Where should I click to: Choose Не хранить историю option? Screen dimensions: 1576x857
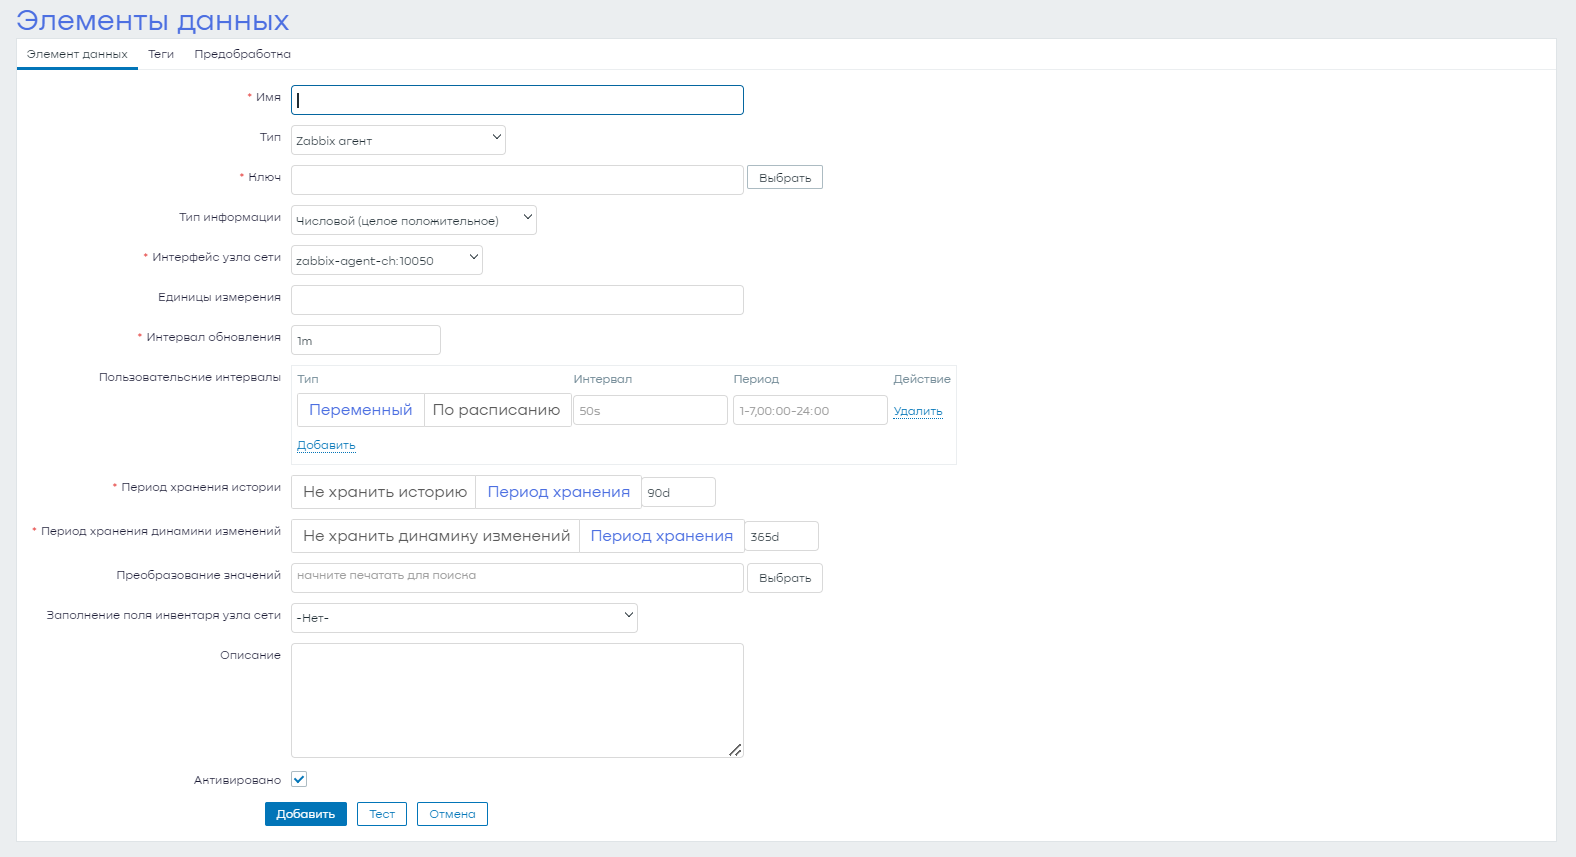pos(384,492)
